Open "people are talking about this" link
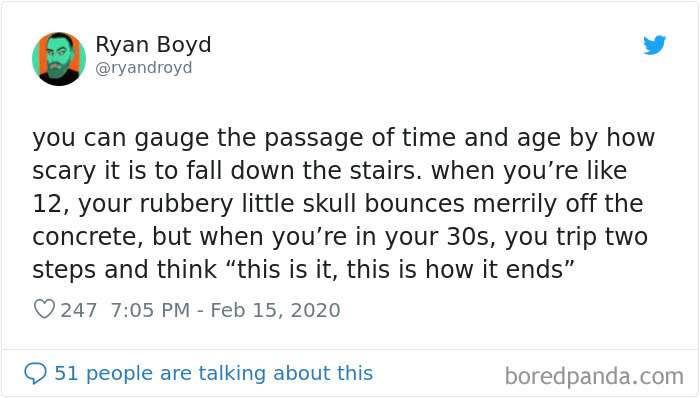Screen dimensions: 700x398 click(229, 373)
